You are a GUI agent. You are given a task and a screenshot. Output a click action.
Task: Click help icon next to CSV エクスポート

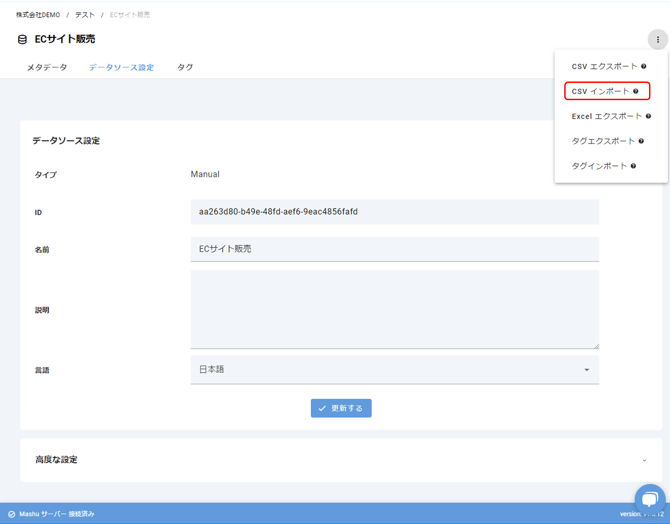[x=644, y=67]
